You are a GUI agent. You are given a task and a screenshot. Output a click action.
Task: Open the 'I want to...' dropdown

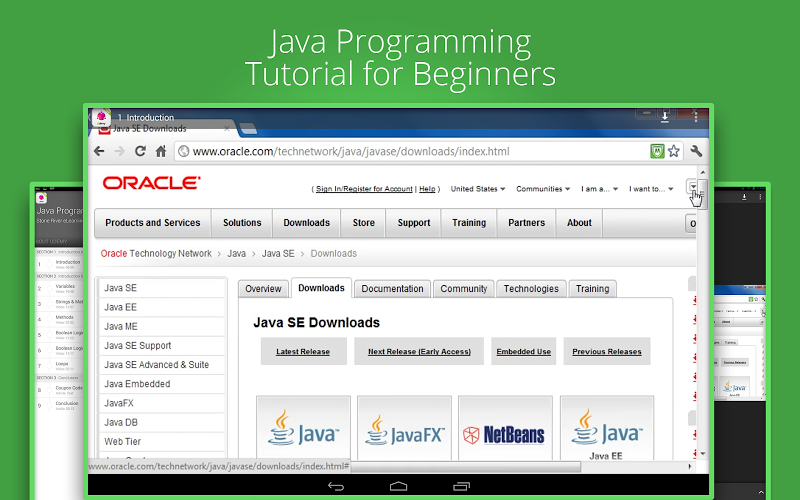click(651, 189)
